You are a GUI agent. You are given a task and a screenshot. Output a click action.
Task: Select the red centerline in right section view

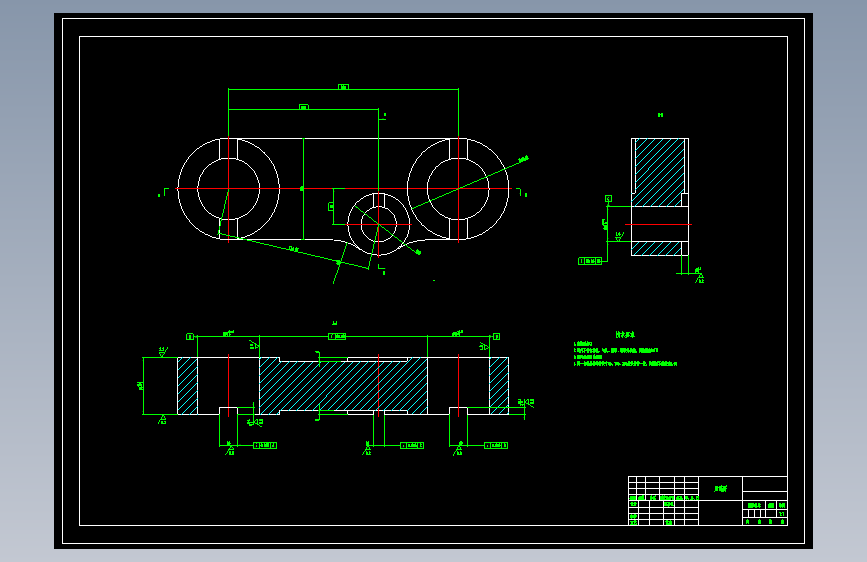coord(658,225)
